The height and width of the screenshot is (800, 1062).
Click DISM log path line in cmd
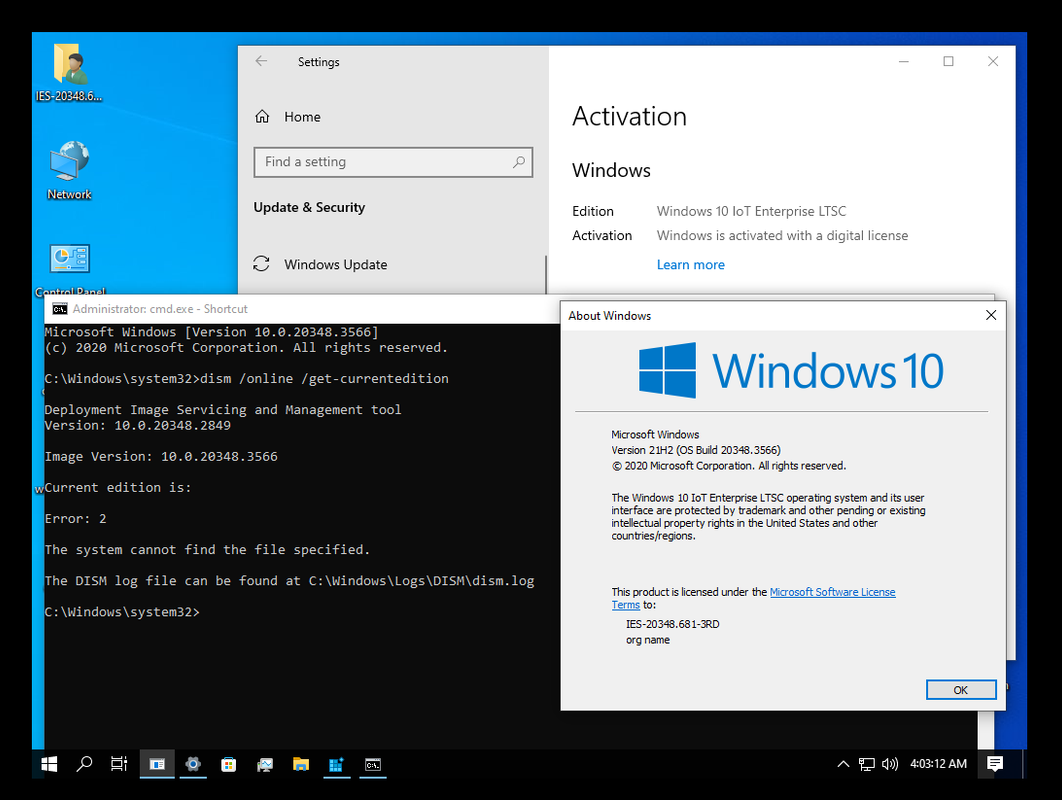point(289,581)
